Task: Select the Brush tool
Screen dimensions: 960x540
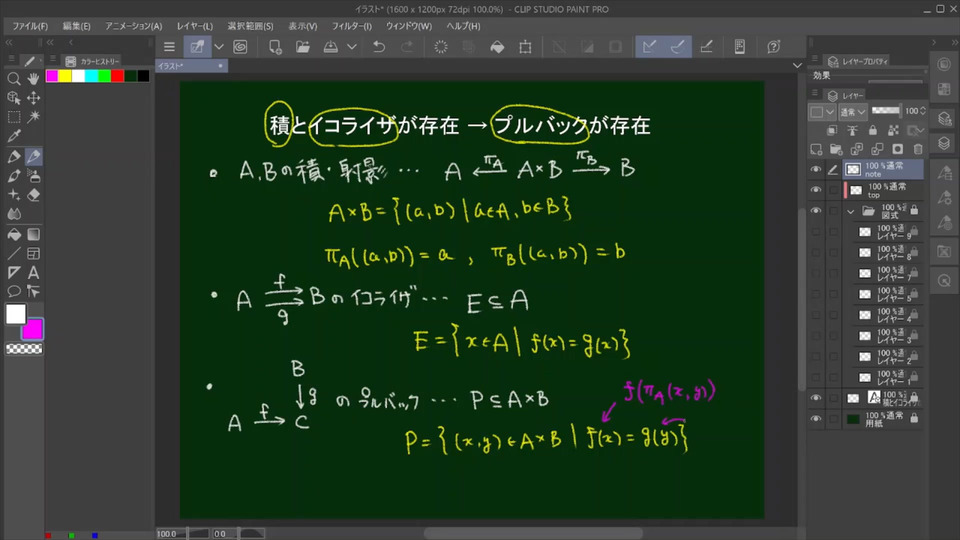Action: coord(13,176)
